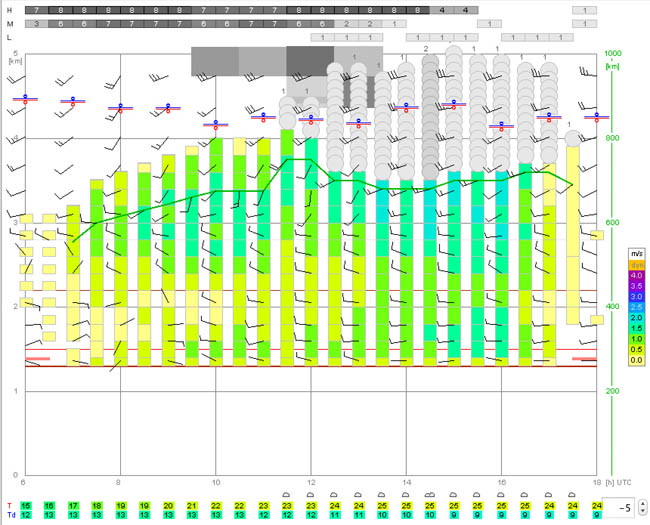This screenshot has height=525, width=650.
Task: Click the orange dyn legend swatch
Action: coord(636,265)
